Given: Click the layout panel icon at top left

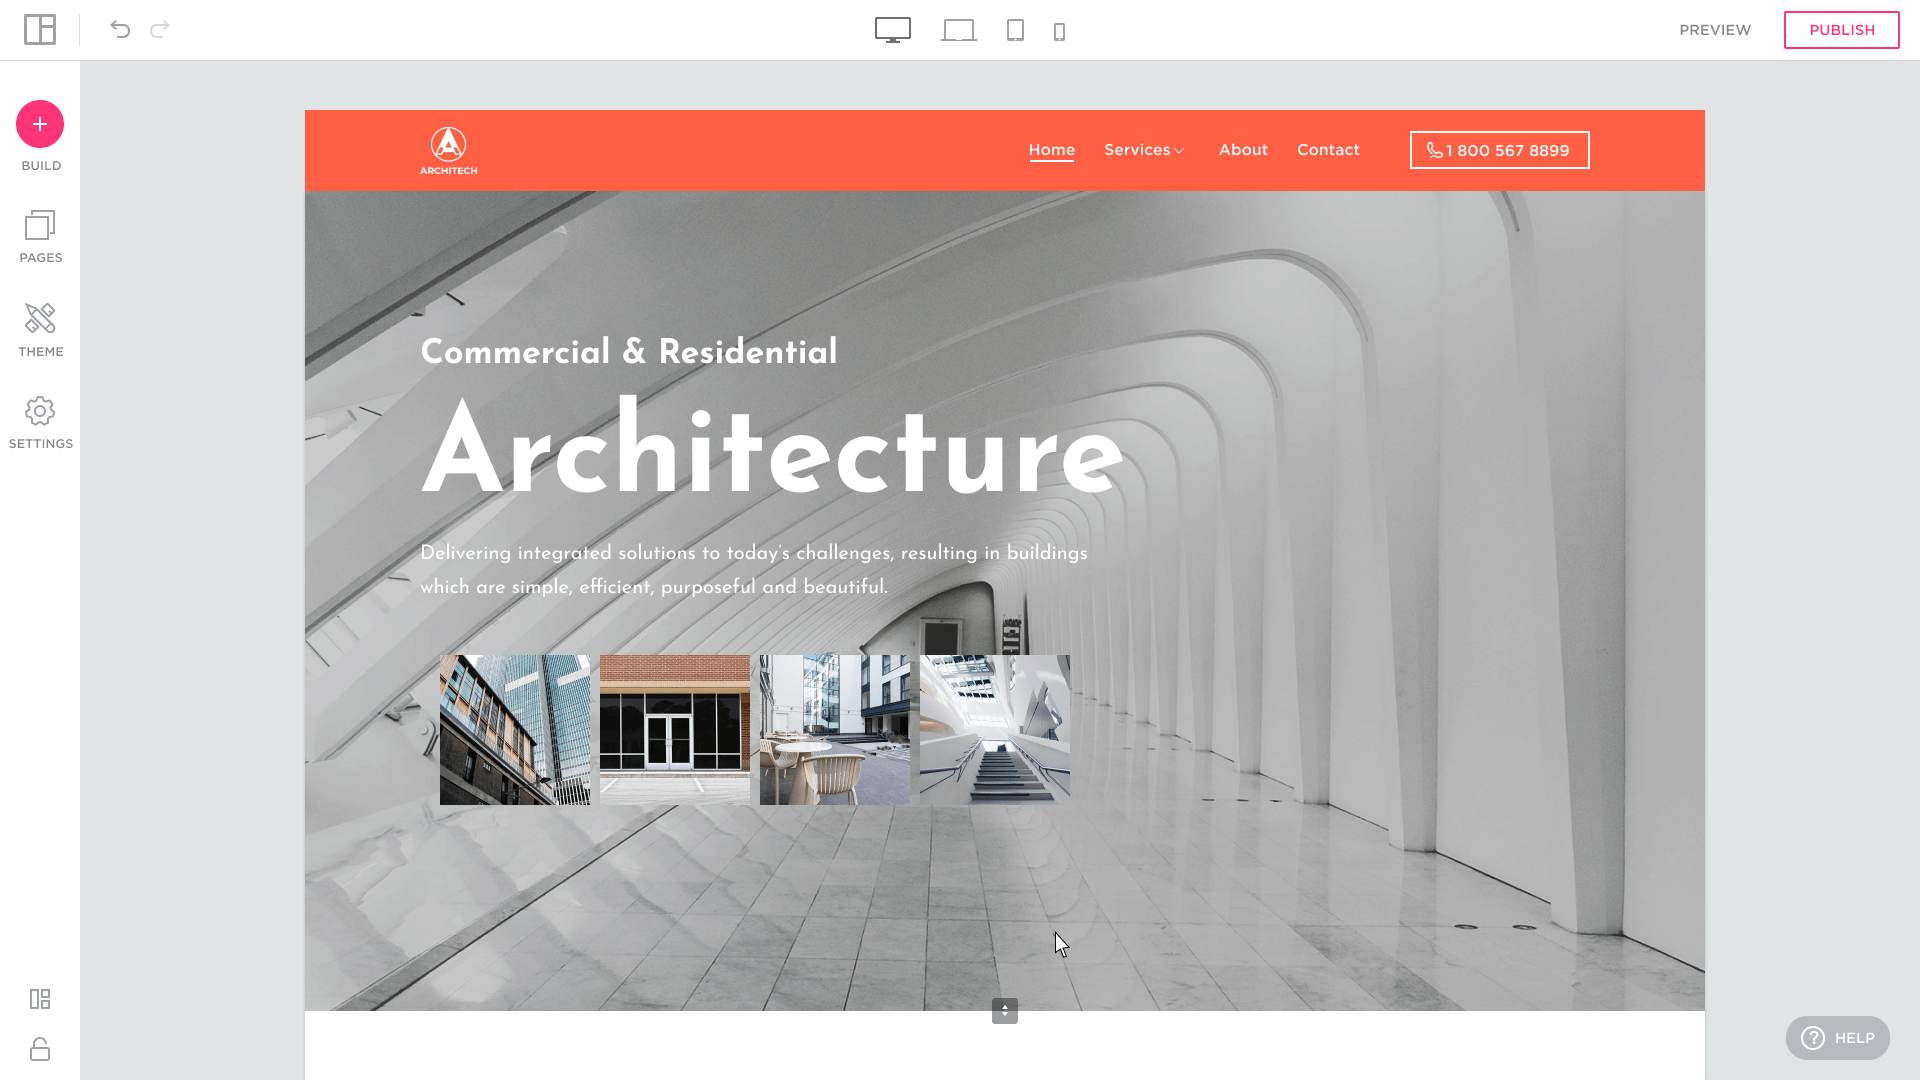Looking at the screenshot, I should pos(40,30).
